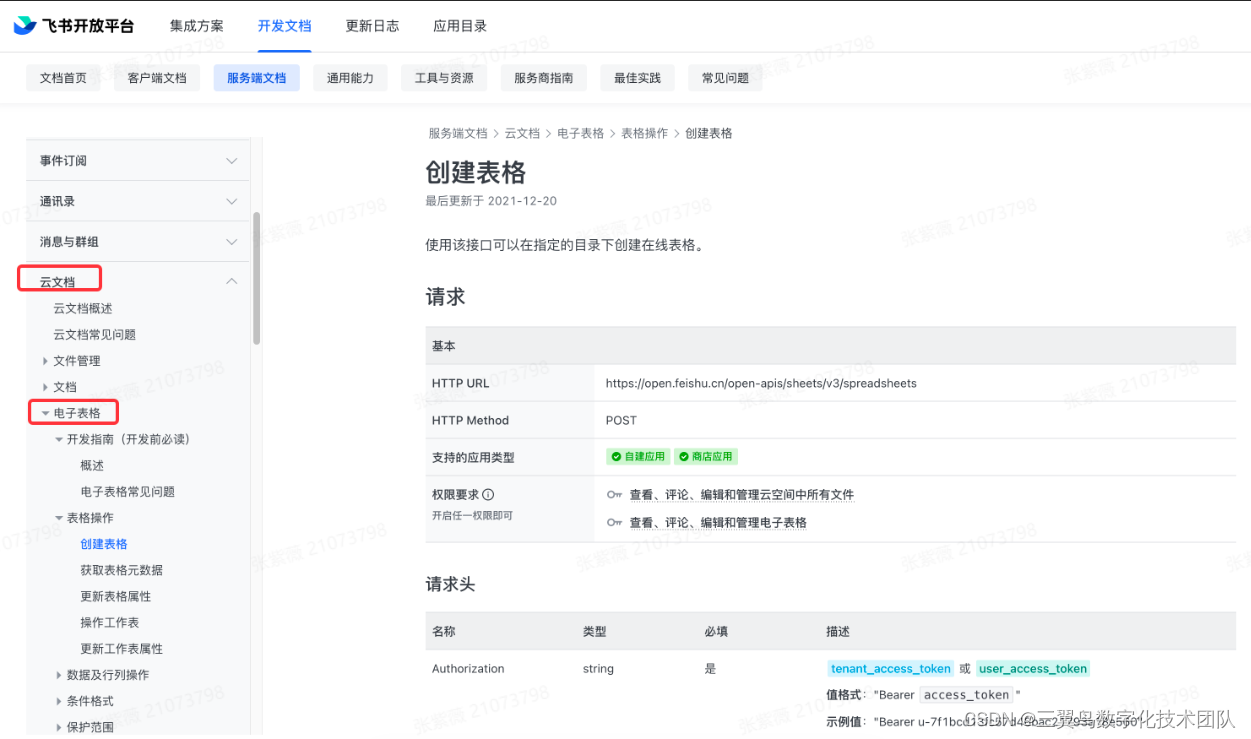Expand the 文档 tree arrow
Image resolution: width=1251 pixels, height=739 pixels.
(x=45, y=387)
